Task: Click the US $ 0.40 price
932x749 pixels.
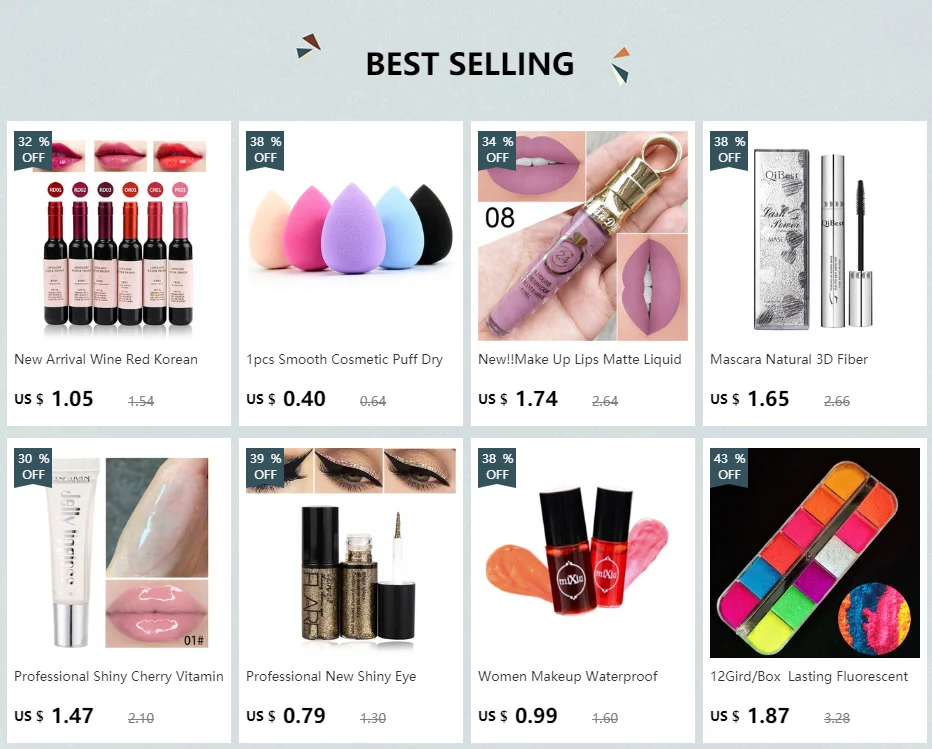Action: [286, 398]
